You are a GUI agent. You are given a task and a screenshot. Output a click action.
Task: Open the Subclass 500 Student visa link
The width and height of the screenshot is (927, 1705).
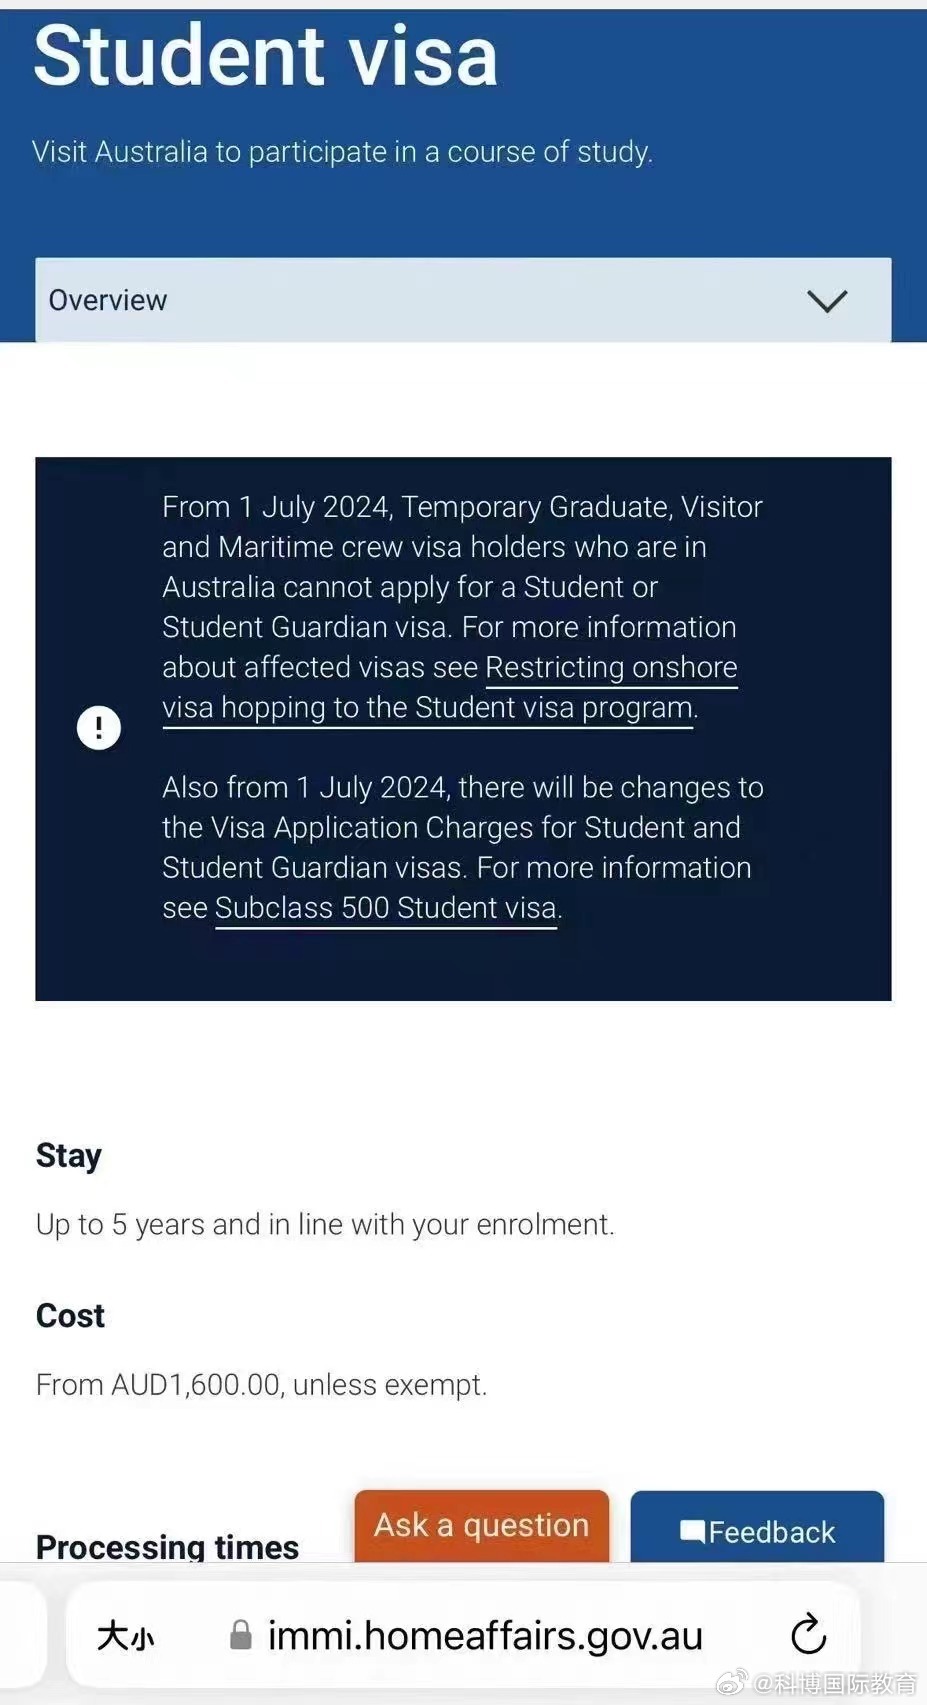pyautogui.click(x=386, y=908)
